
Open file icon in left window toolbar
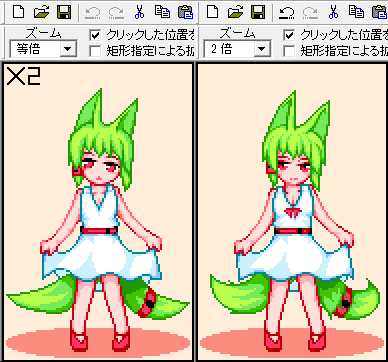pos(41,12)
